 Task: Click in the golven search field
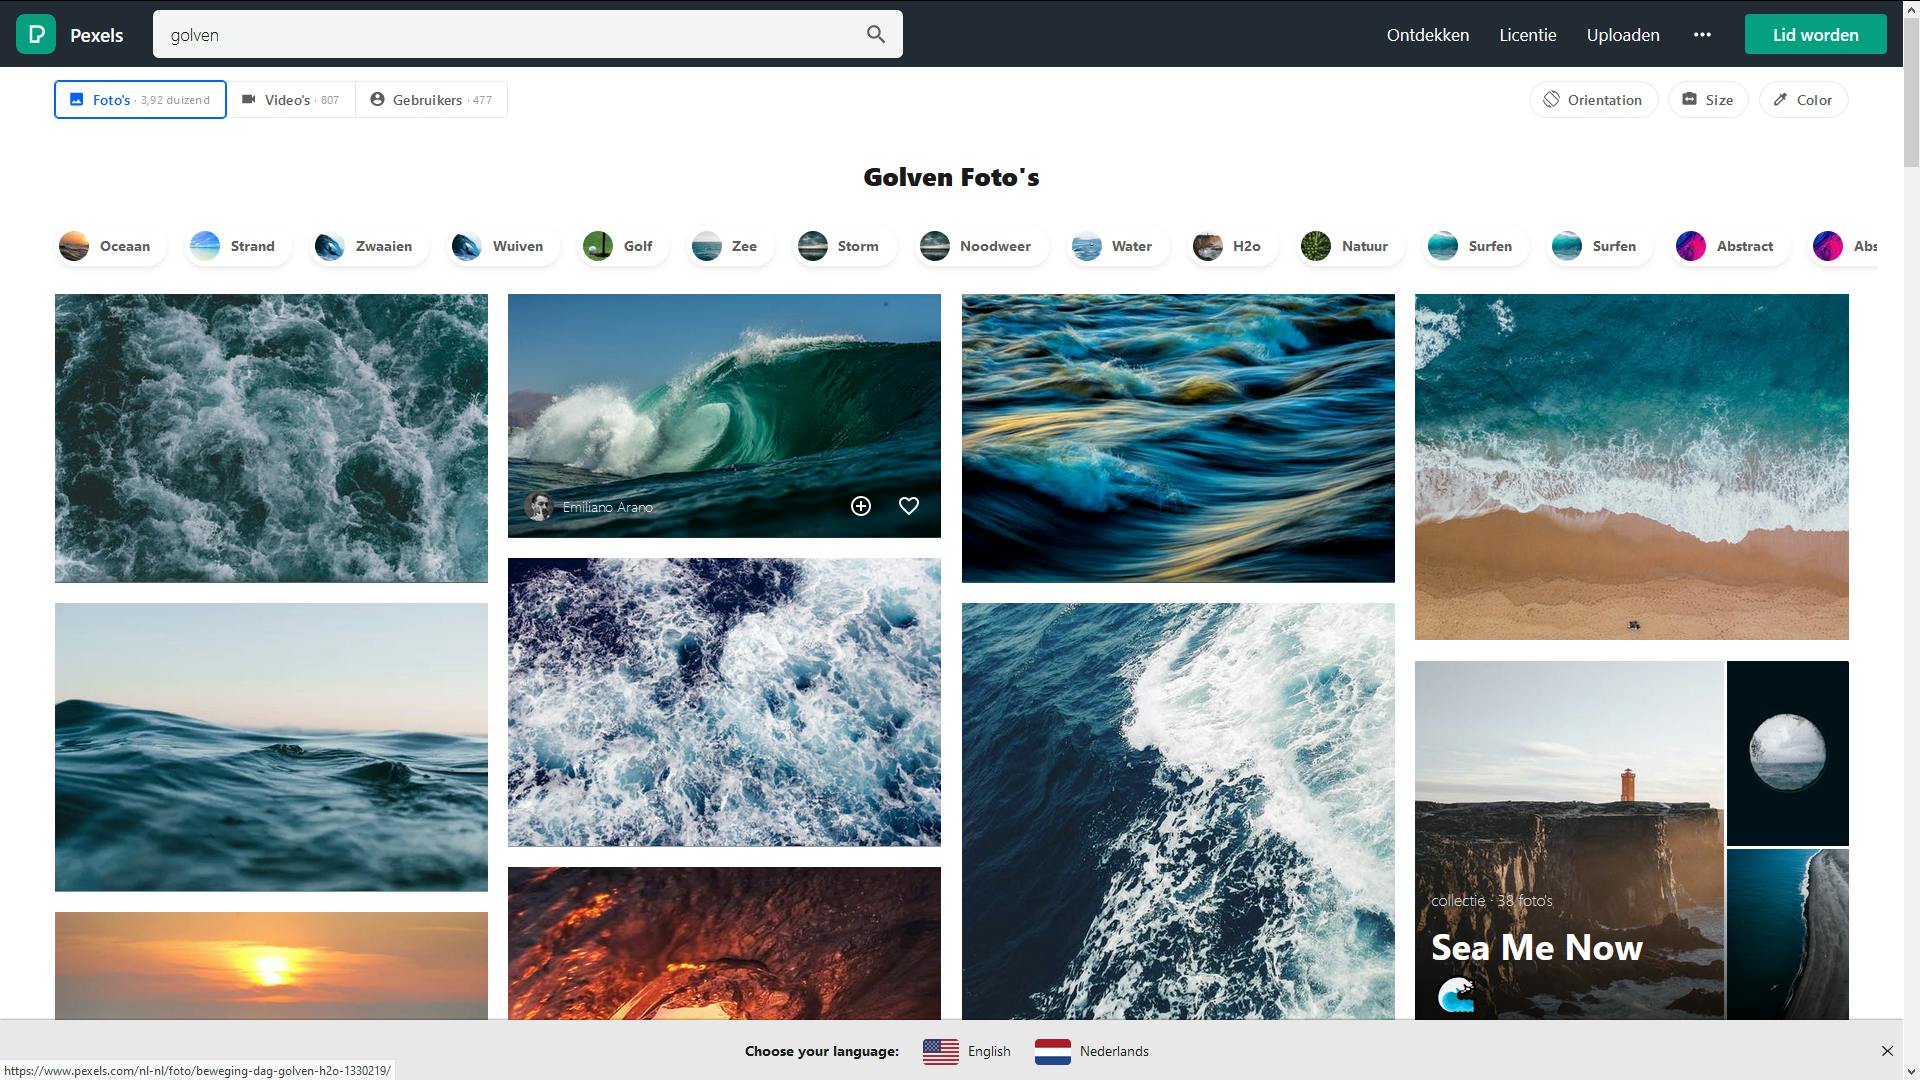pos(500,35)
